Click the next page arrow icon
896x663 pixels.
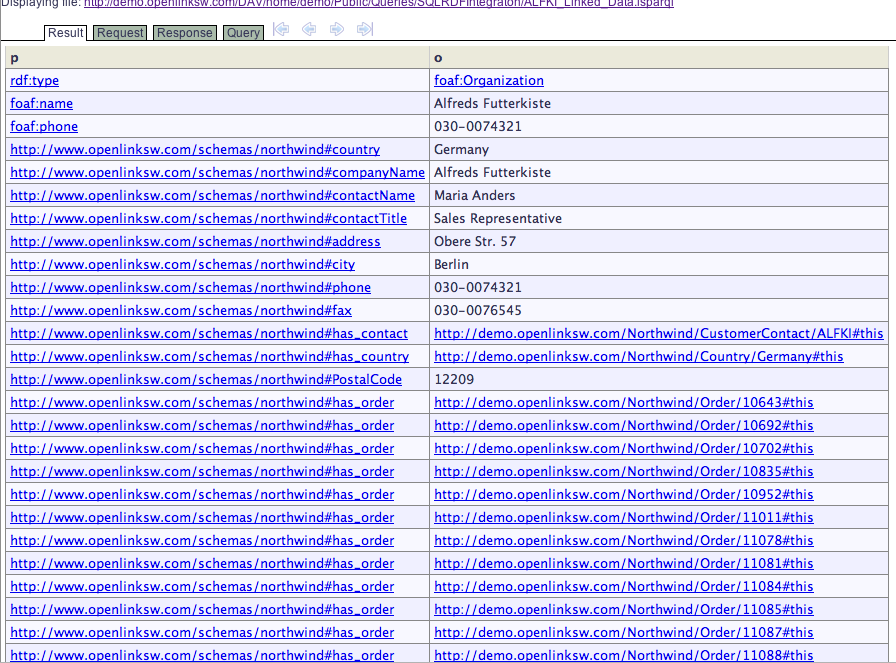pyautogui.click(x=337, y=30)
